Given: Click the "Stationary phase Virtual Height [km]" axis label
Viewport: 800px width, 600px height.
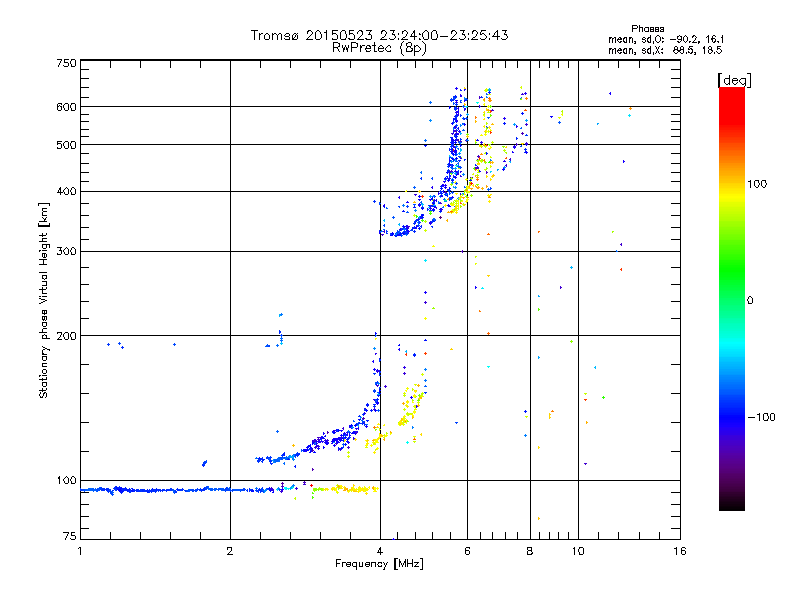Looking at the screenshot, I should coord(44,301).
